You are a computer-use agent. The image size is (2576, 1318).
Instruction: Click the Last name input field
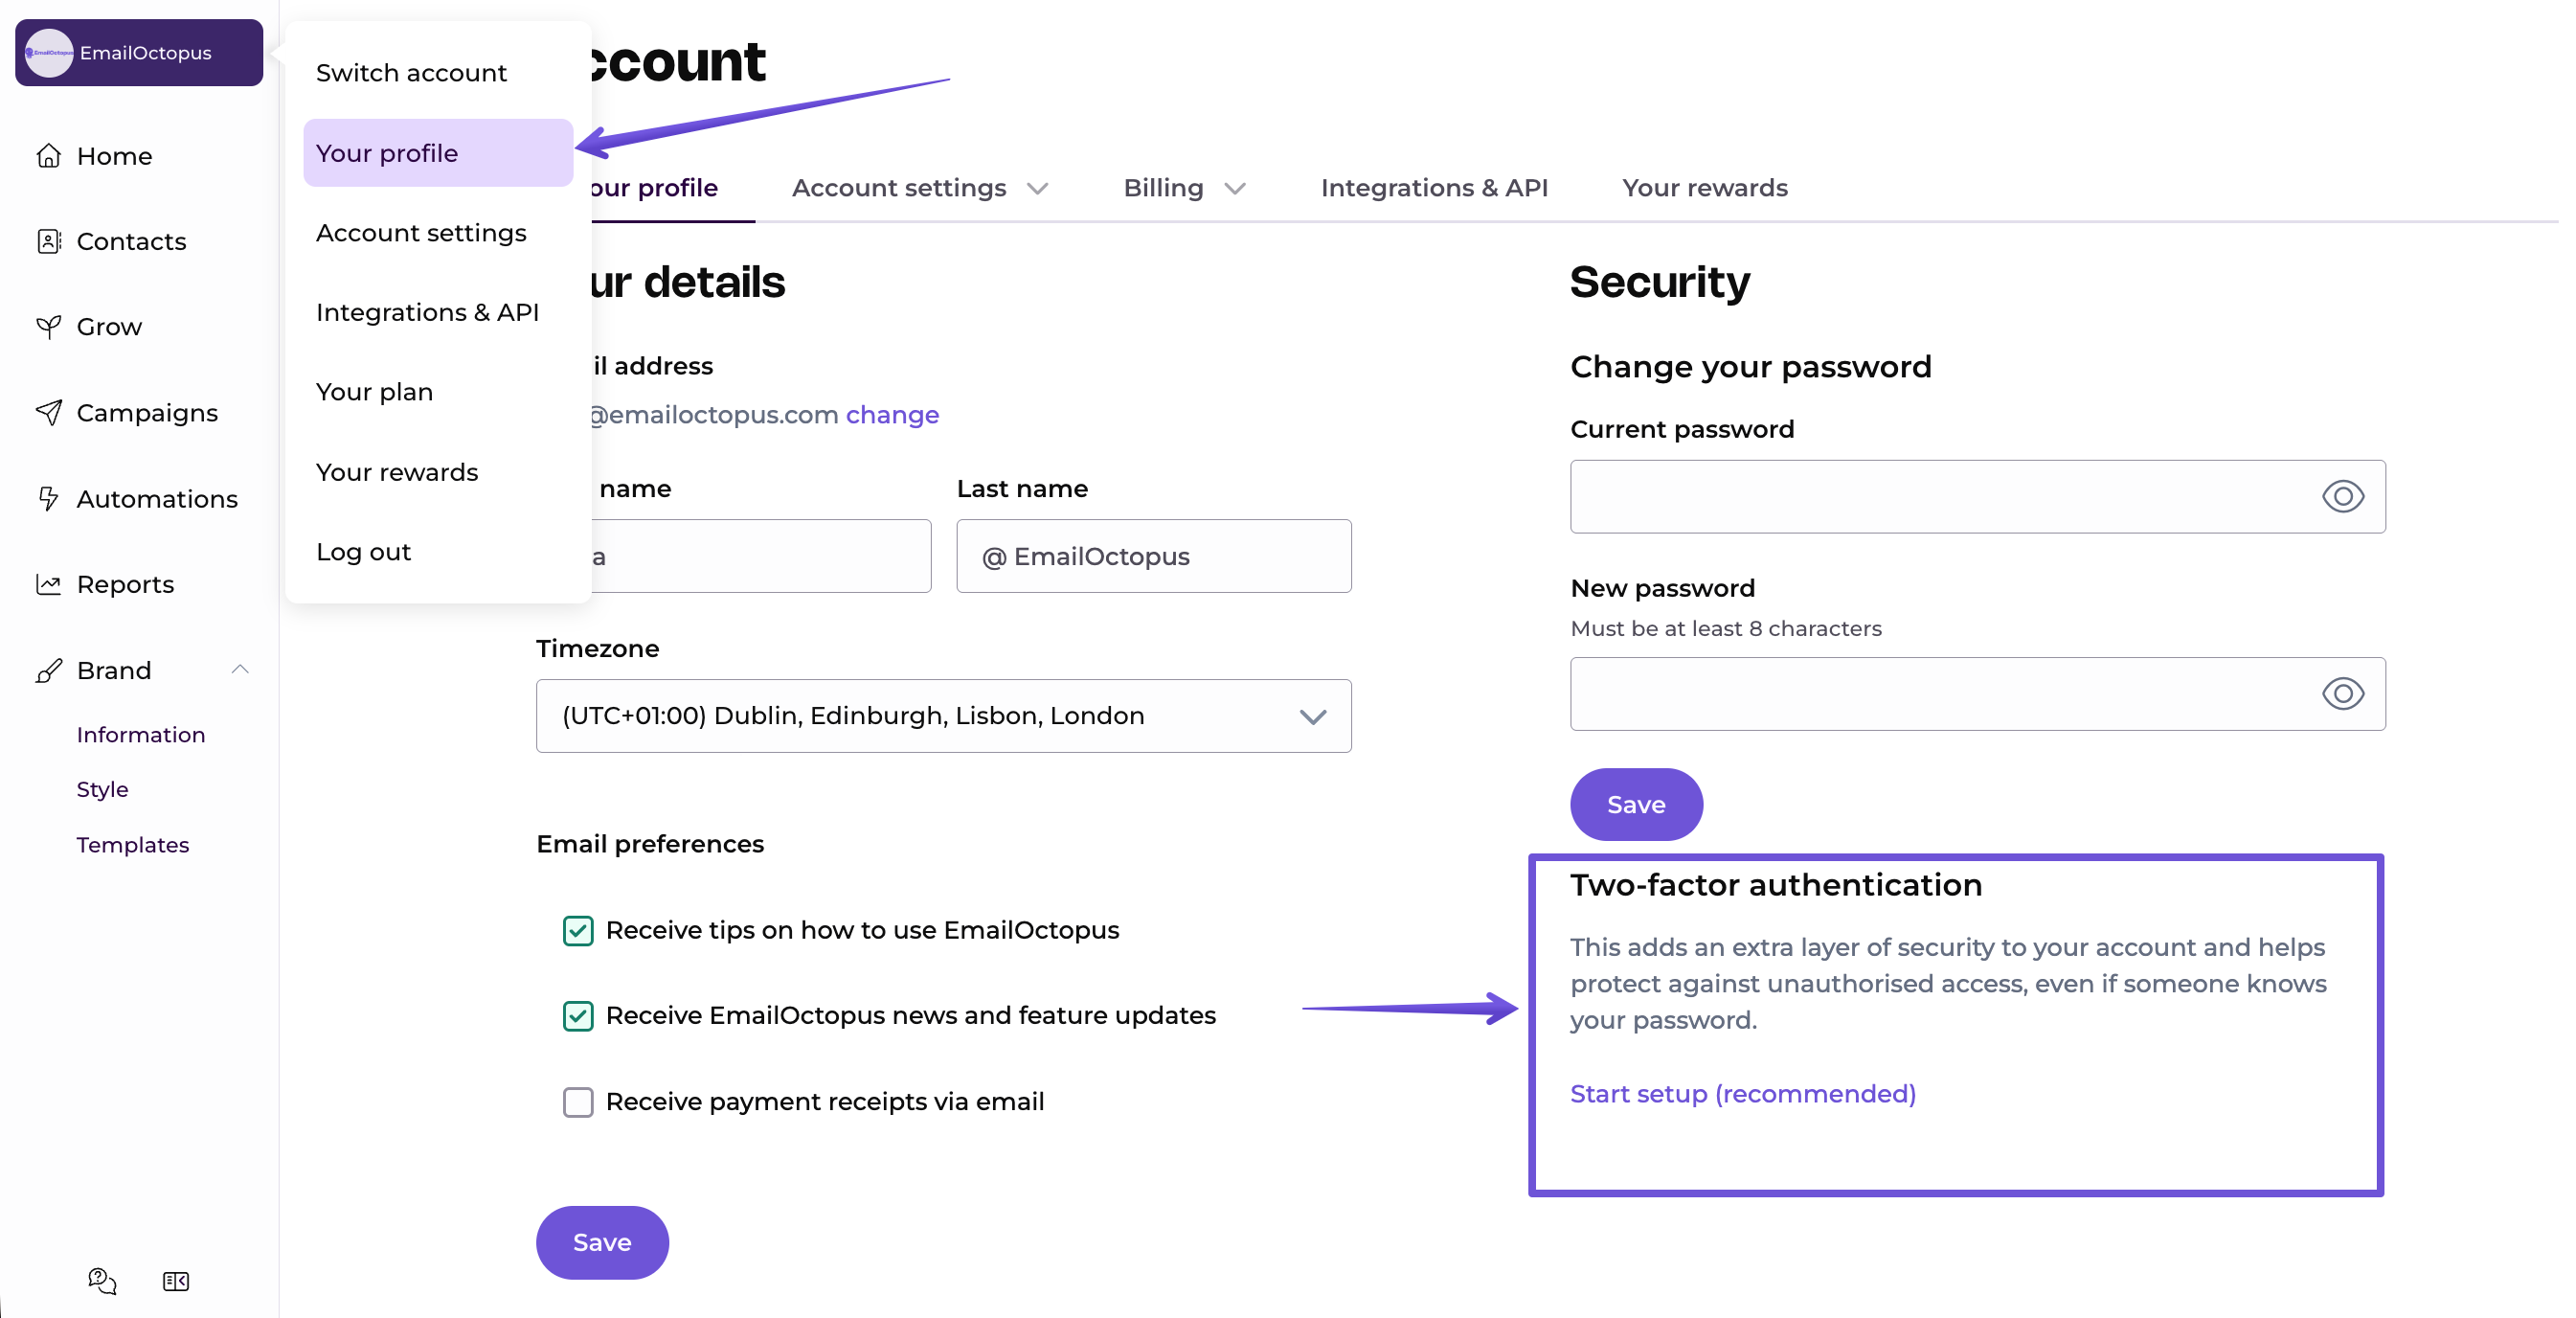[x=1153, y=556]
